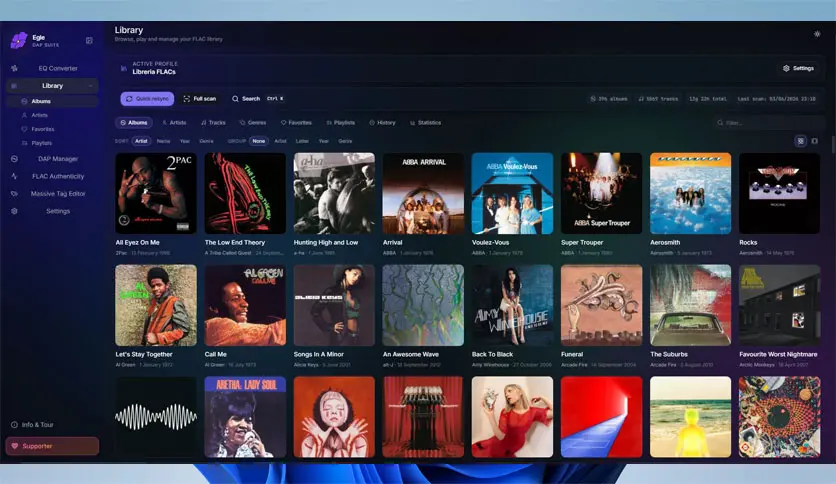Open Let's Stay Together album cover
The width and height of the screenshot is (836, 484).
tap(156, 305)
